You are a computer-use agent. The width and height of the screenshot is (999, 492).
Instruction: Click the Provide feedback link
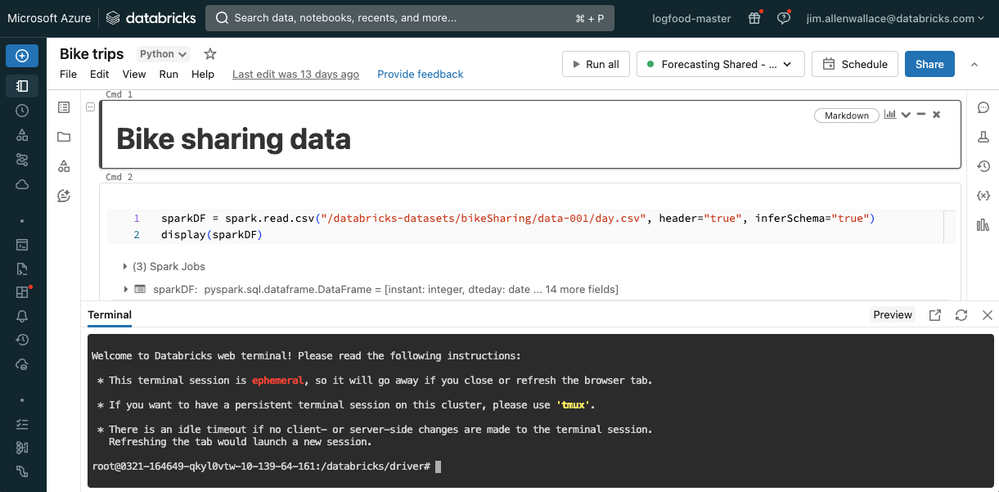pyautogui.click(x=420, y=74)
